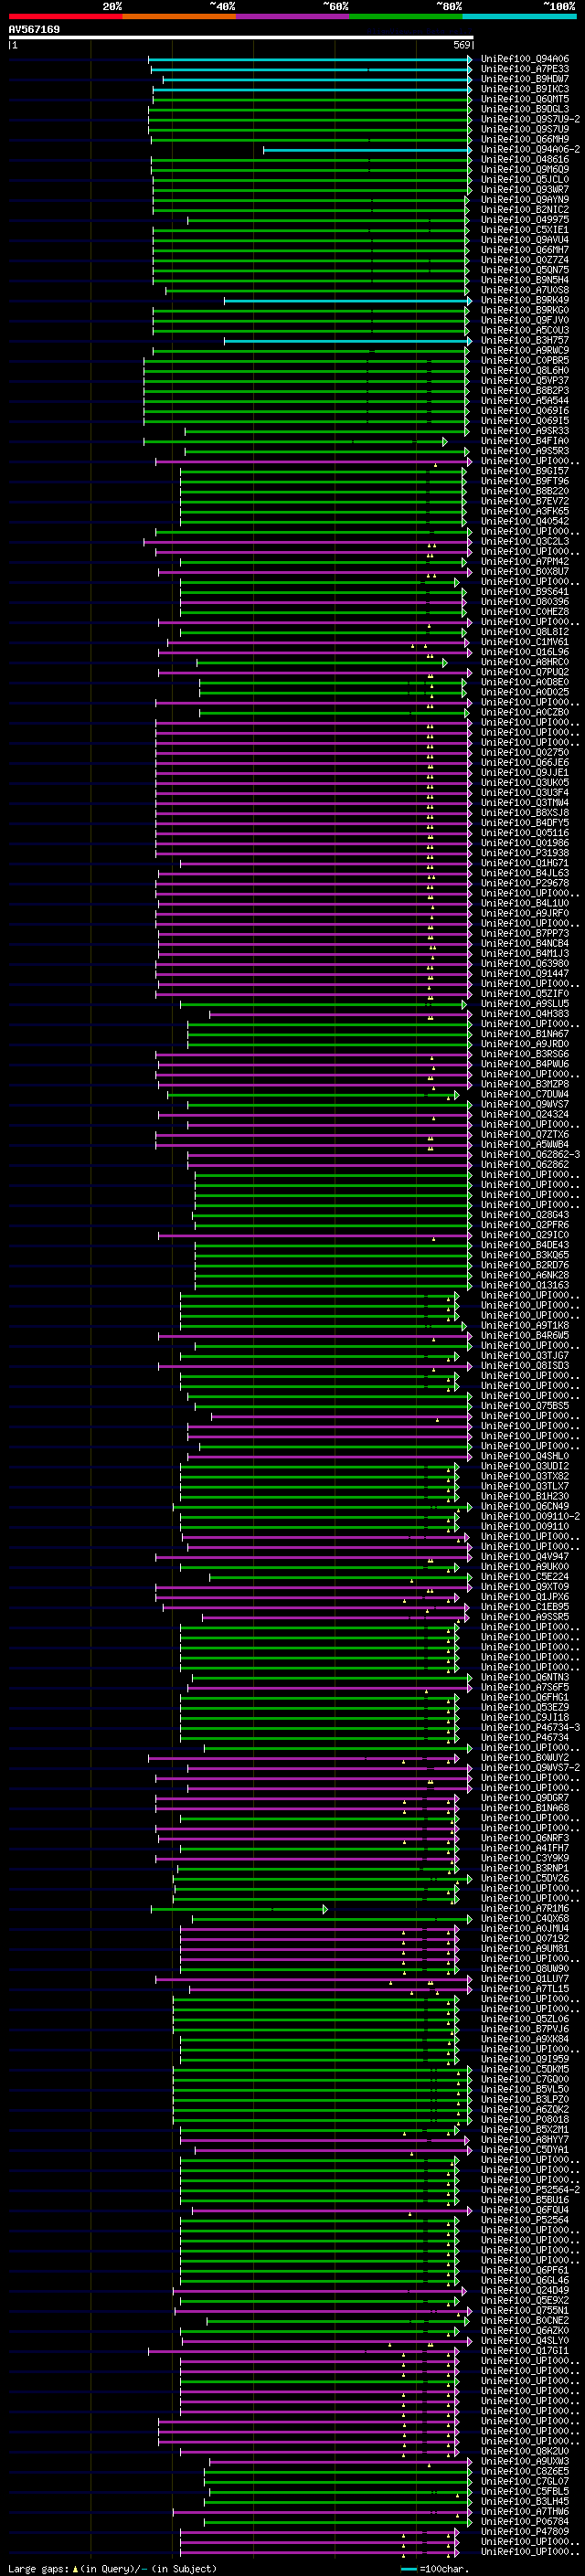This screenshot has height=2576, width=585.
Task: Select the UniRef100_B4FIA0 label
Action: pos(524,441)
